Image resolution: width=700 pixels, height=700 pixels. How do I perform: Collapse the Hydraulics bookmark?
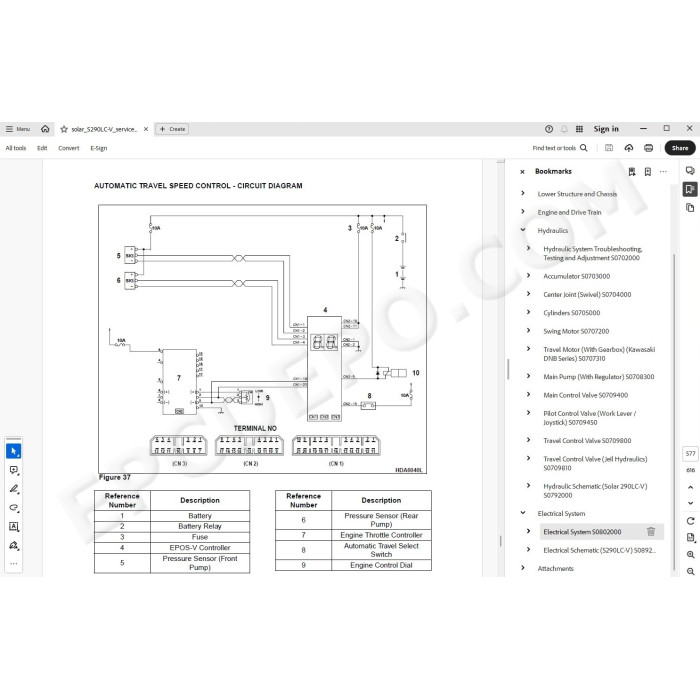pyautogui.click(x=523, y=230)
